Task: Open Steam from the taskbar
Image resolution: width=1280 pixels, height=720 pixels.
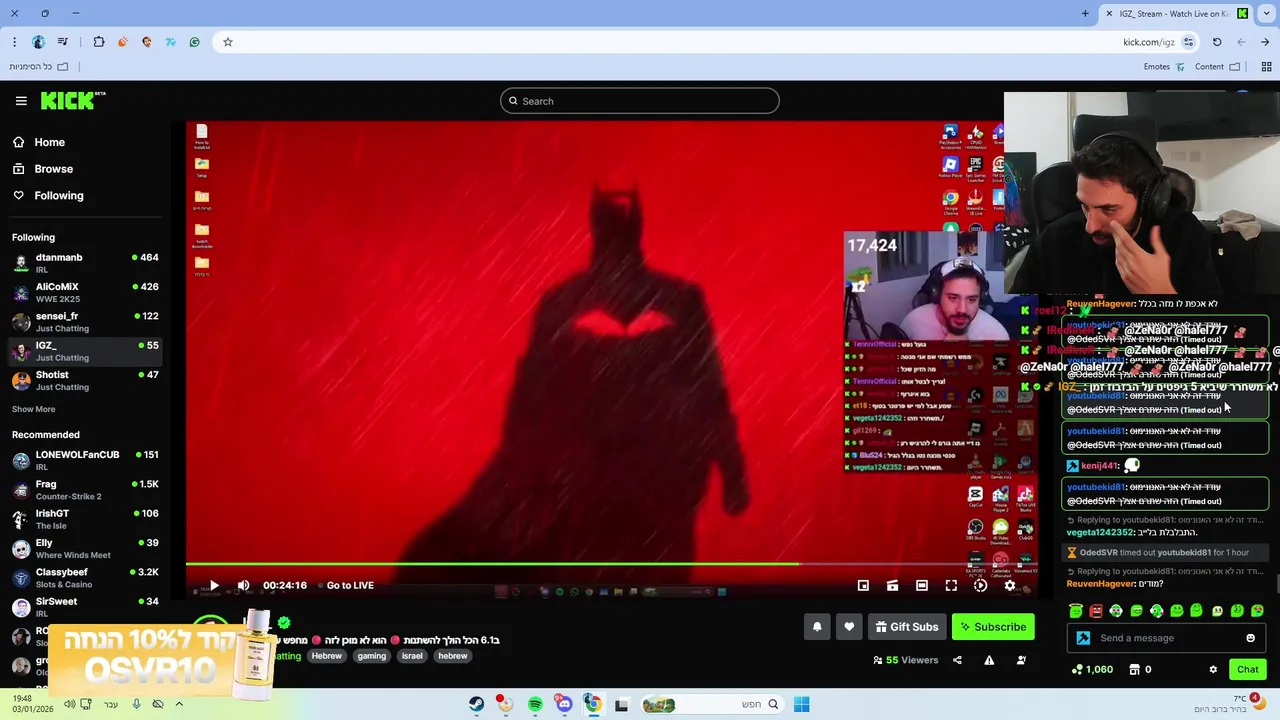Action: coord(476,704)
